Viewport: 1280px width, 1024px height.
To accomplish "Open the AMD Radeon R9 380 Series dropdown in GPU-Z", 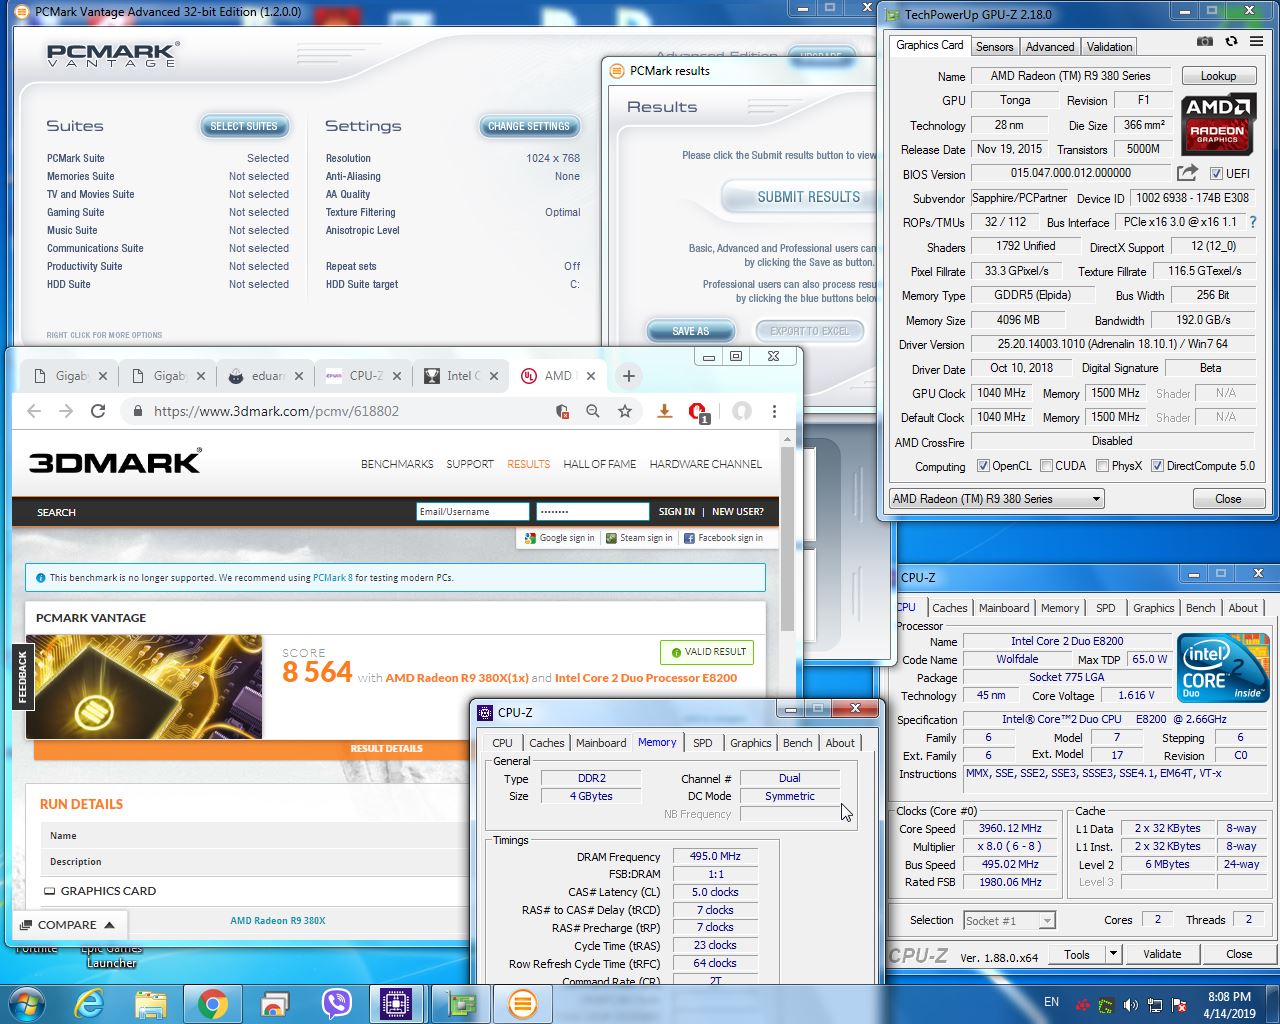I will coord(996,498).
